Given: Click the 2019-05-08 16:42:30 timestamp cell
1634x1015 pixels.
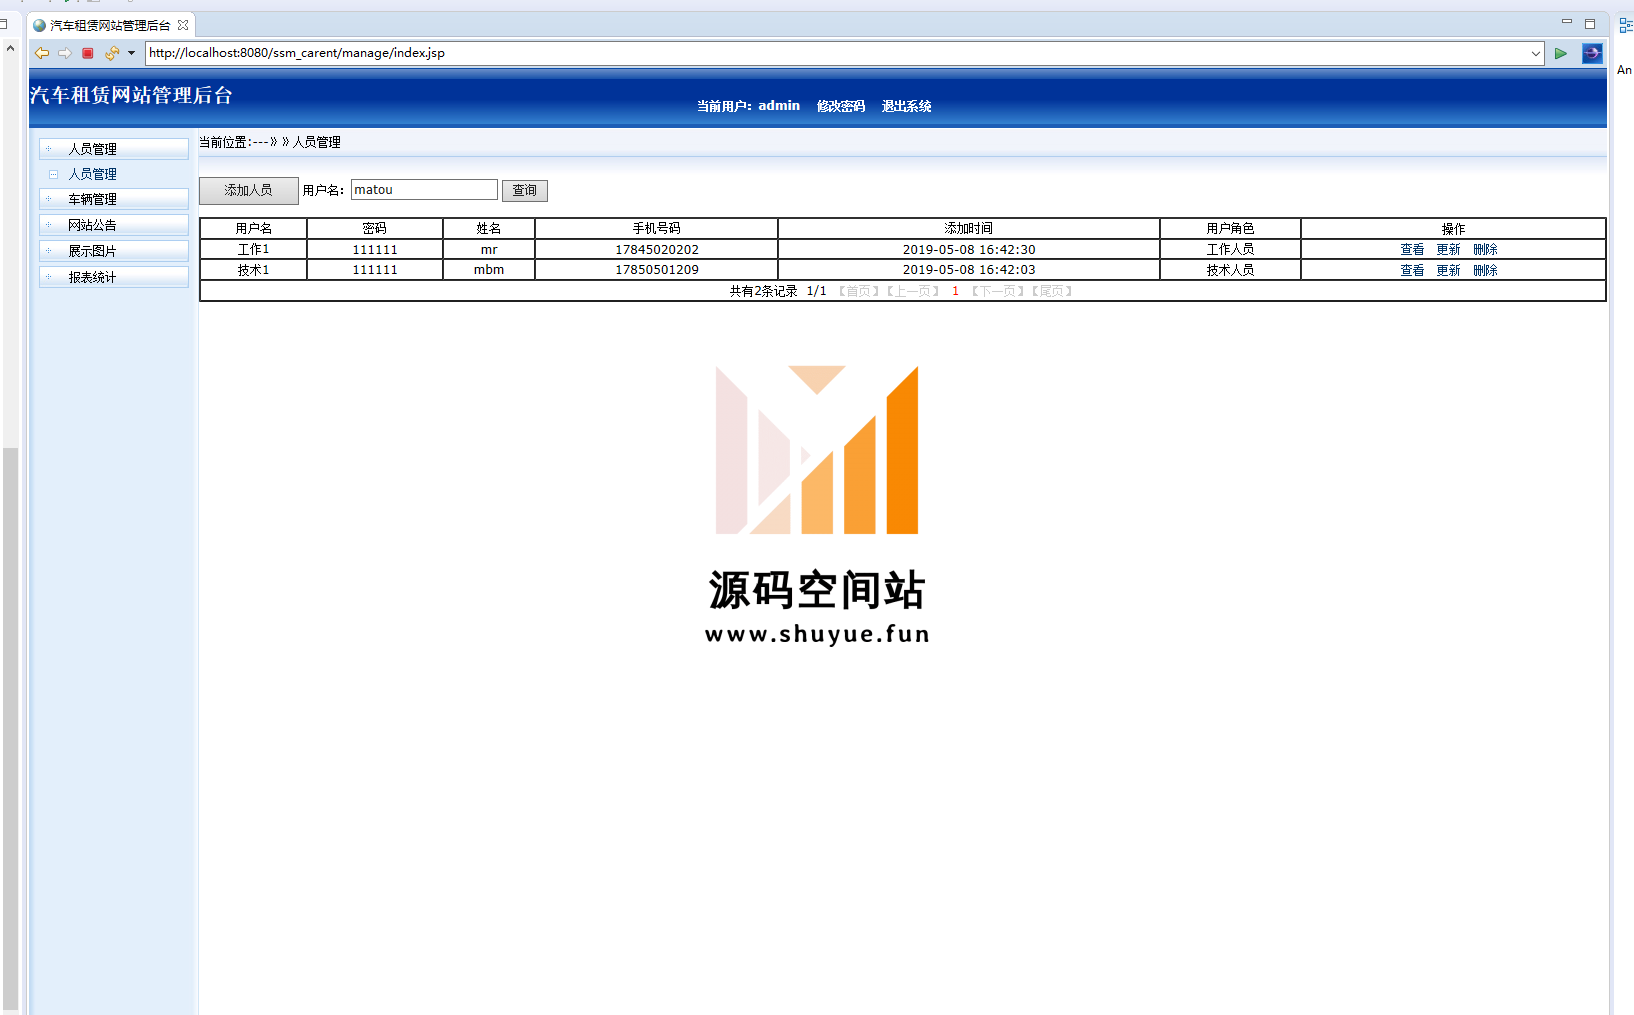Looking at the screenshot, I should 969,250.
